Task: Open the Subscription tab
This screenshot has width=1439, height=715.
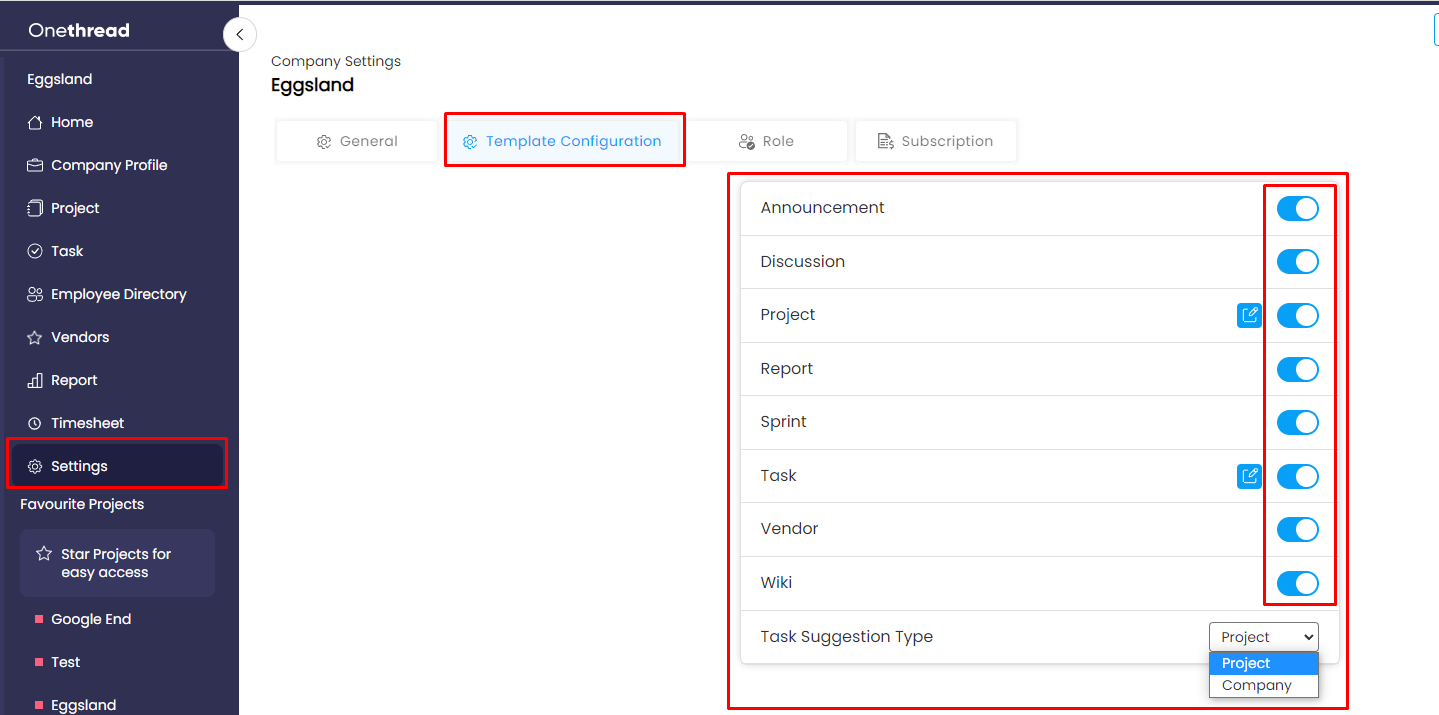Action: (x=935, y=142)
